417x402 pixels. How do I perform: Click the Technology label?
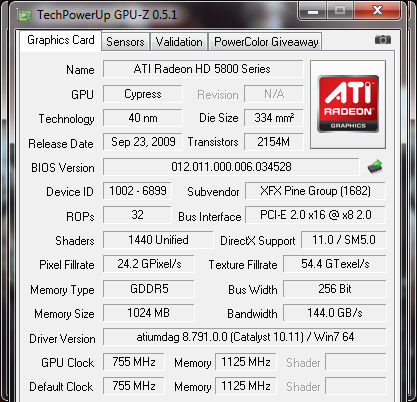click(66, 119)
